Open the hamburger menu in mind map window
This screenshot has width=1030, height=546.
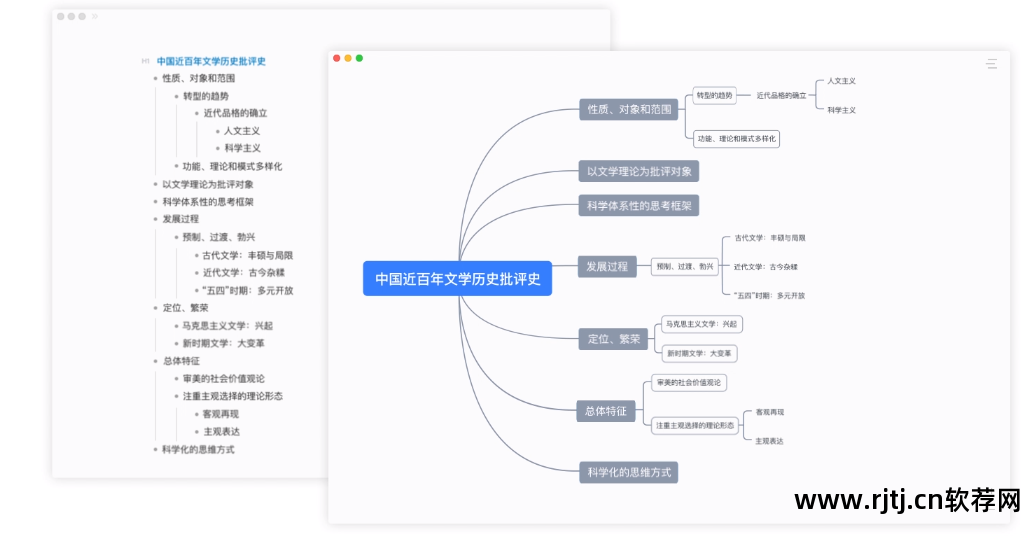point(991,64)
